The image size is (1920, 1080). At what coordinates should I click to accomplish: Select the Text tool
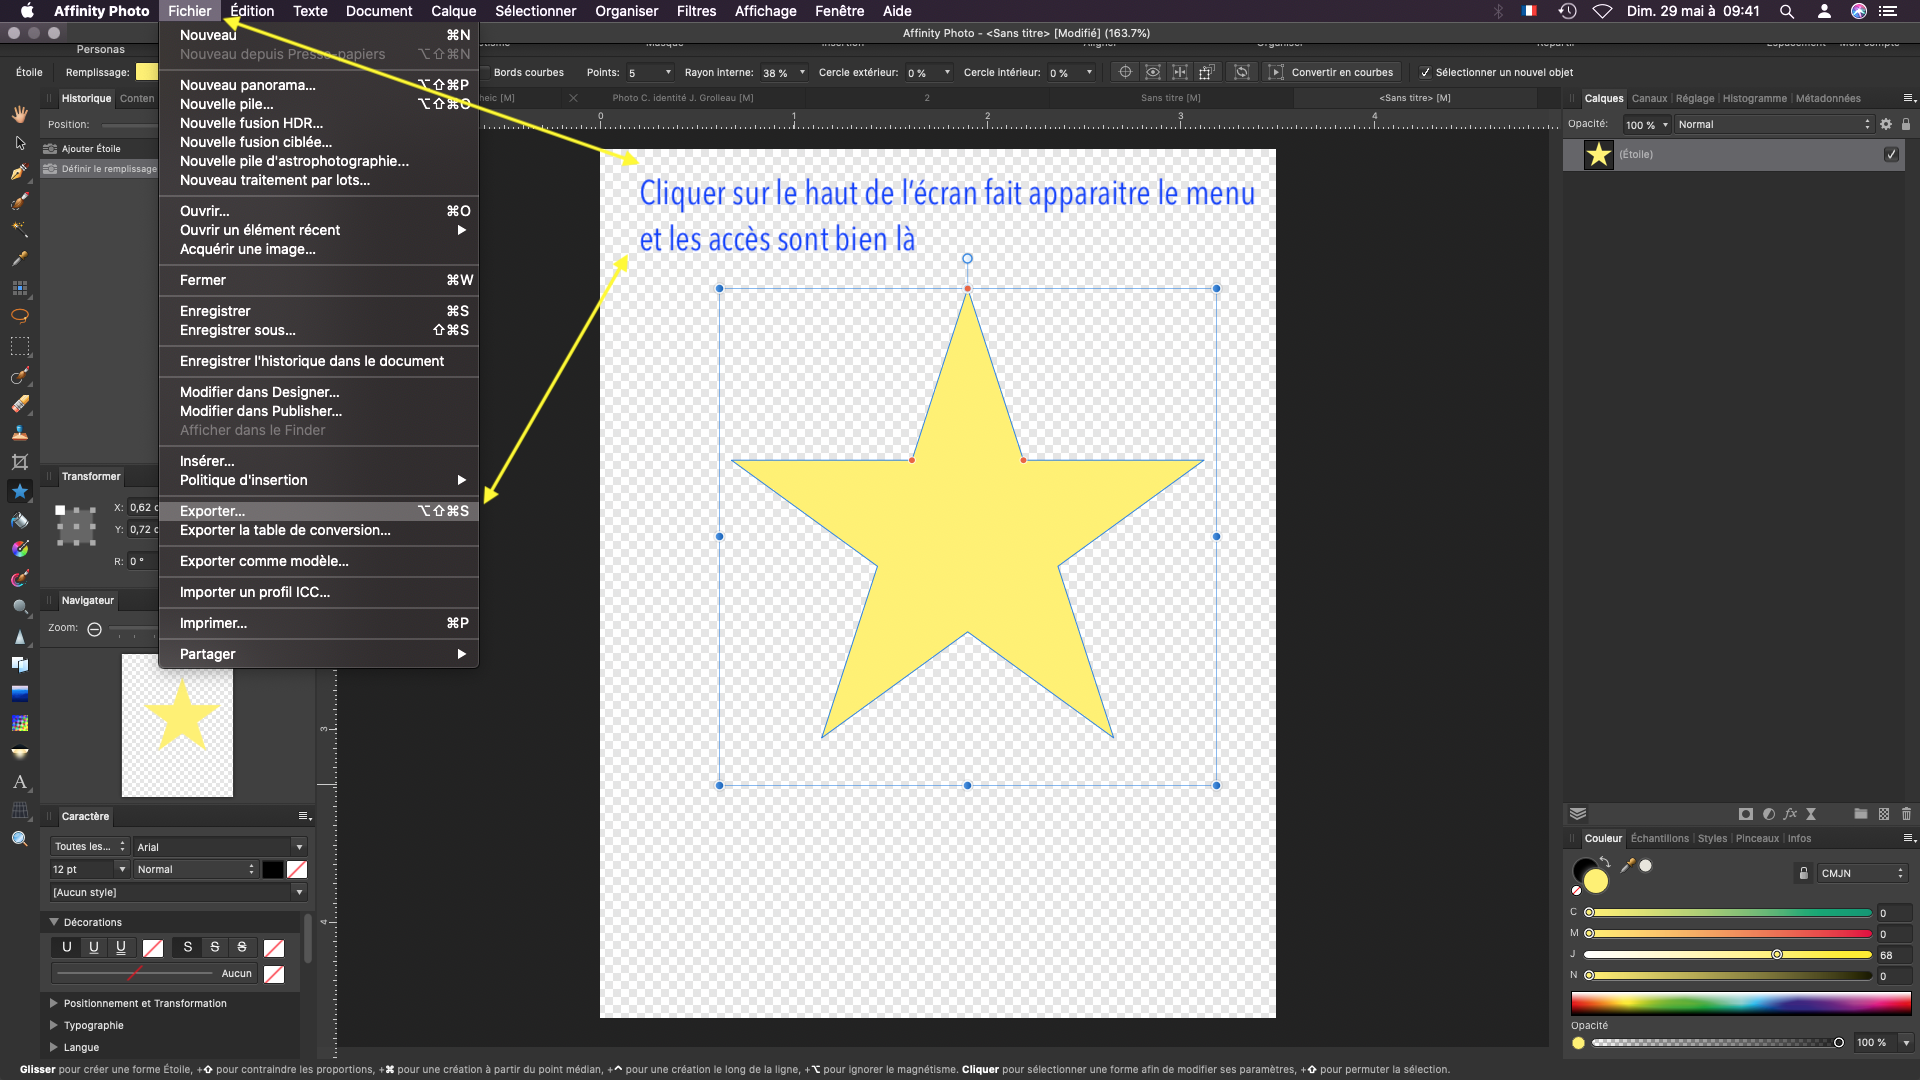tap(19, 782)
